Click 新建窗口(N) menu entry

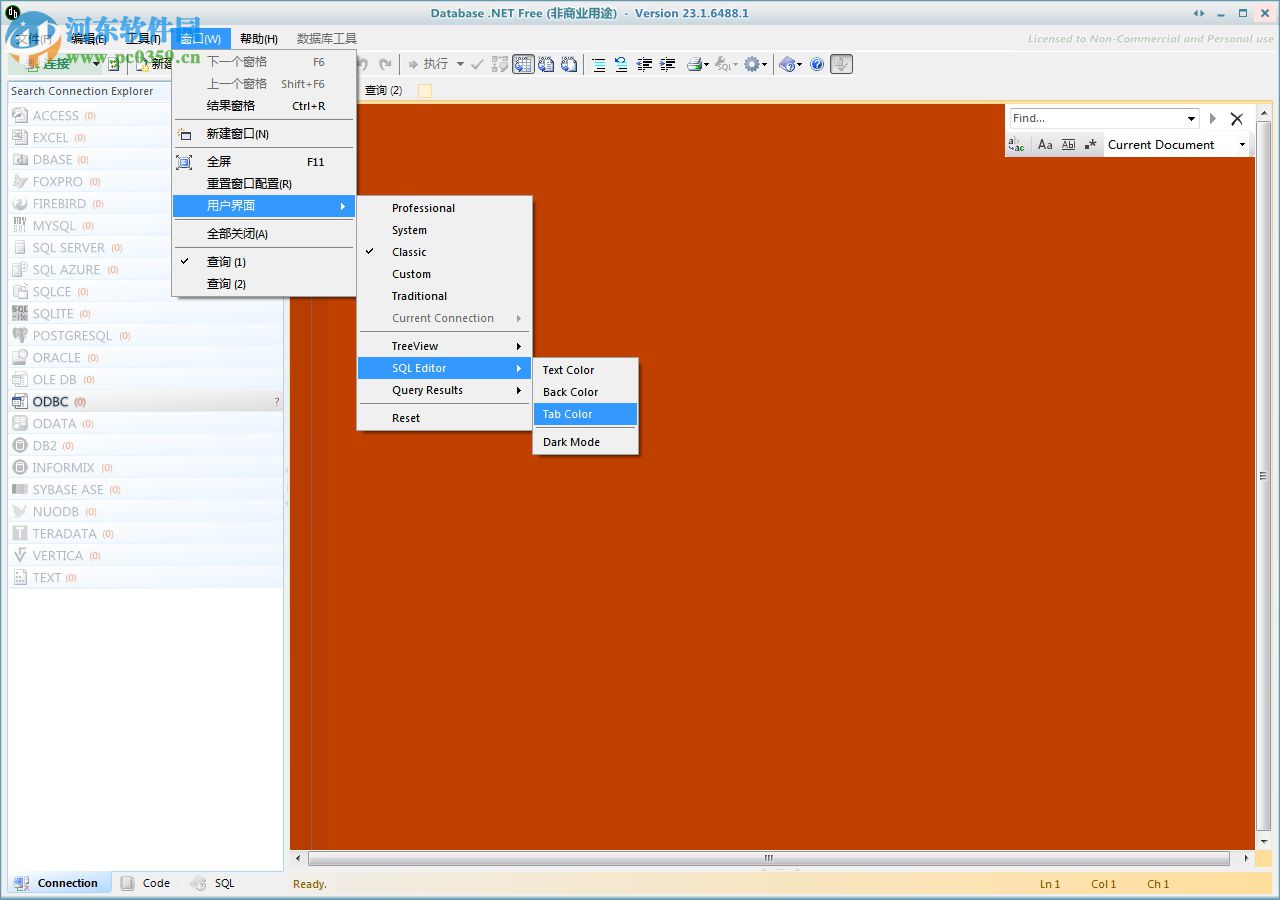(x=264, y=134)
